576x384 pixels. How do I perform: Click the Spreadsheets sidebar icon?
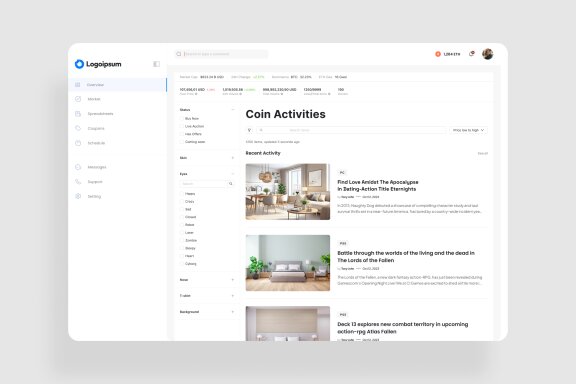pos(78,114)
